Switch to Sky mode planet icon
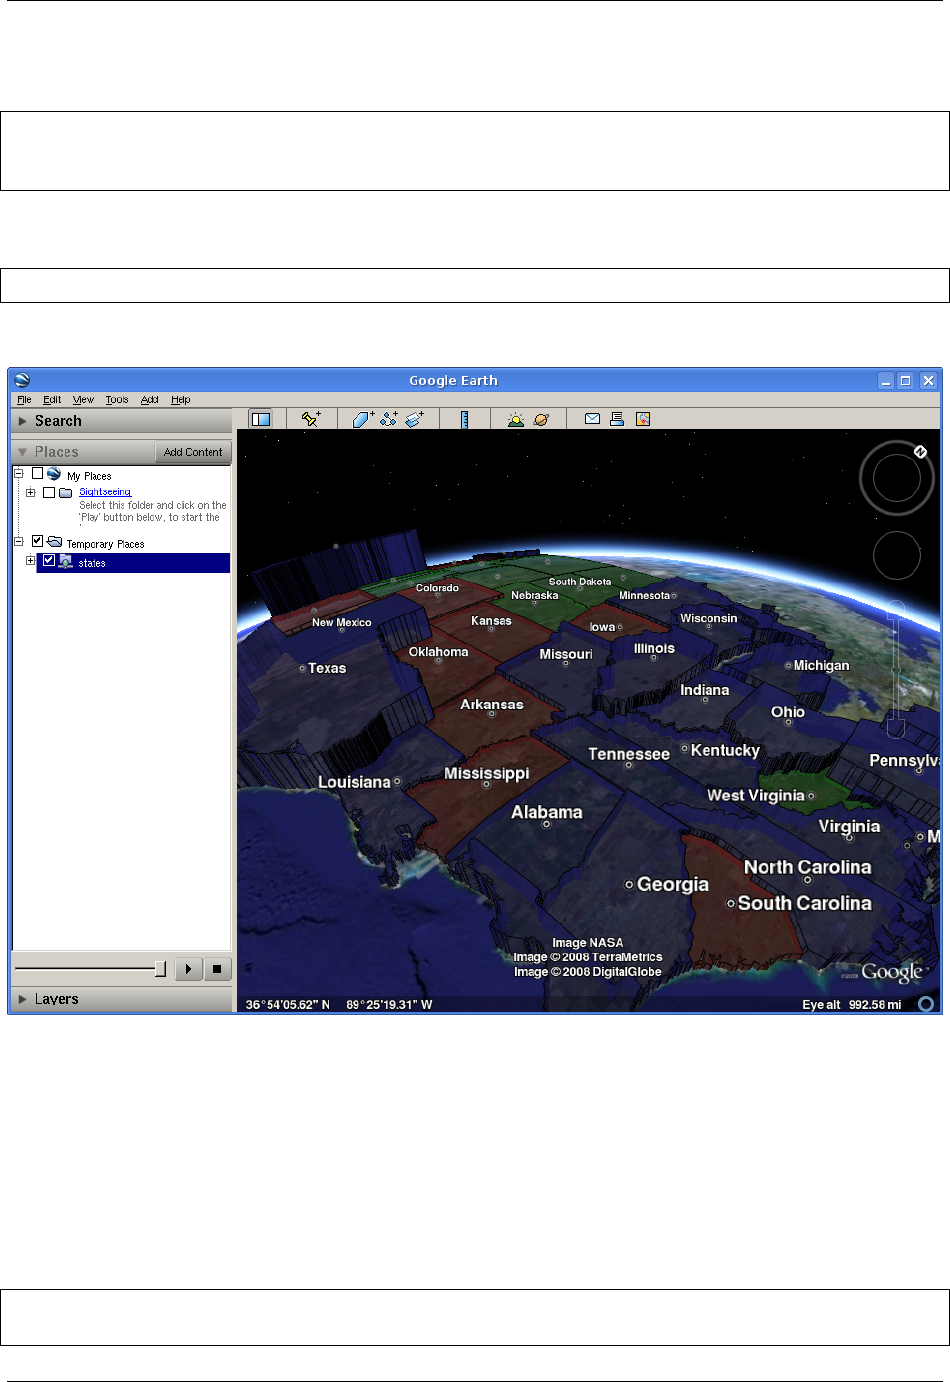 (x=541, y=419)
